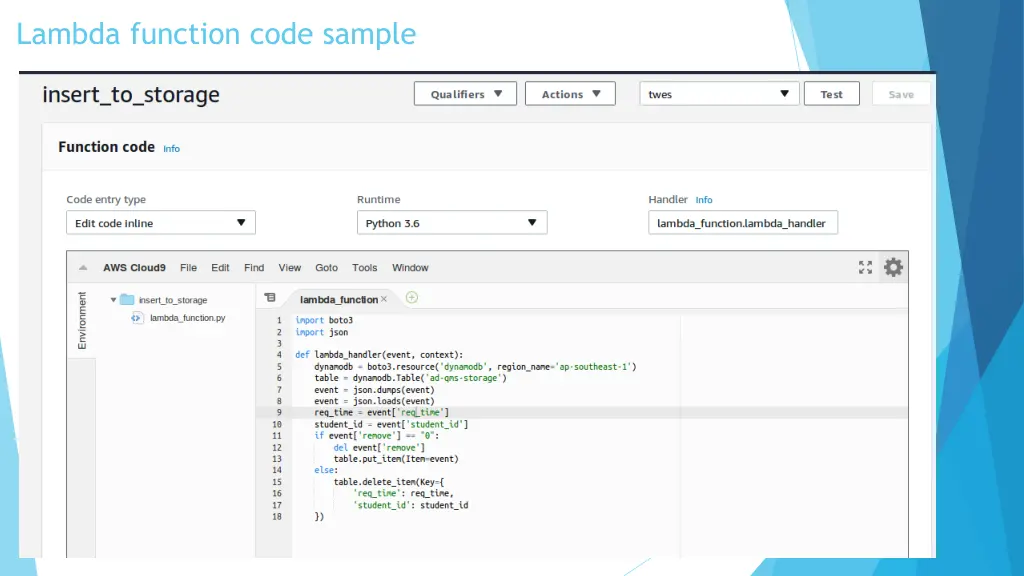The width and height of the screenshot is (1024, 576).
Task: Toggle fullscreen for the code editor
Action: [865, 267]
